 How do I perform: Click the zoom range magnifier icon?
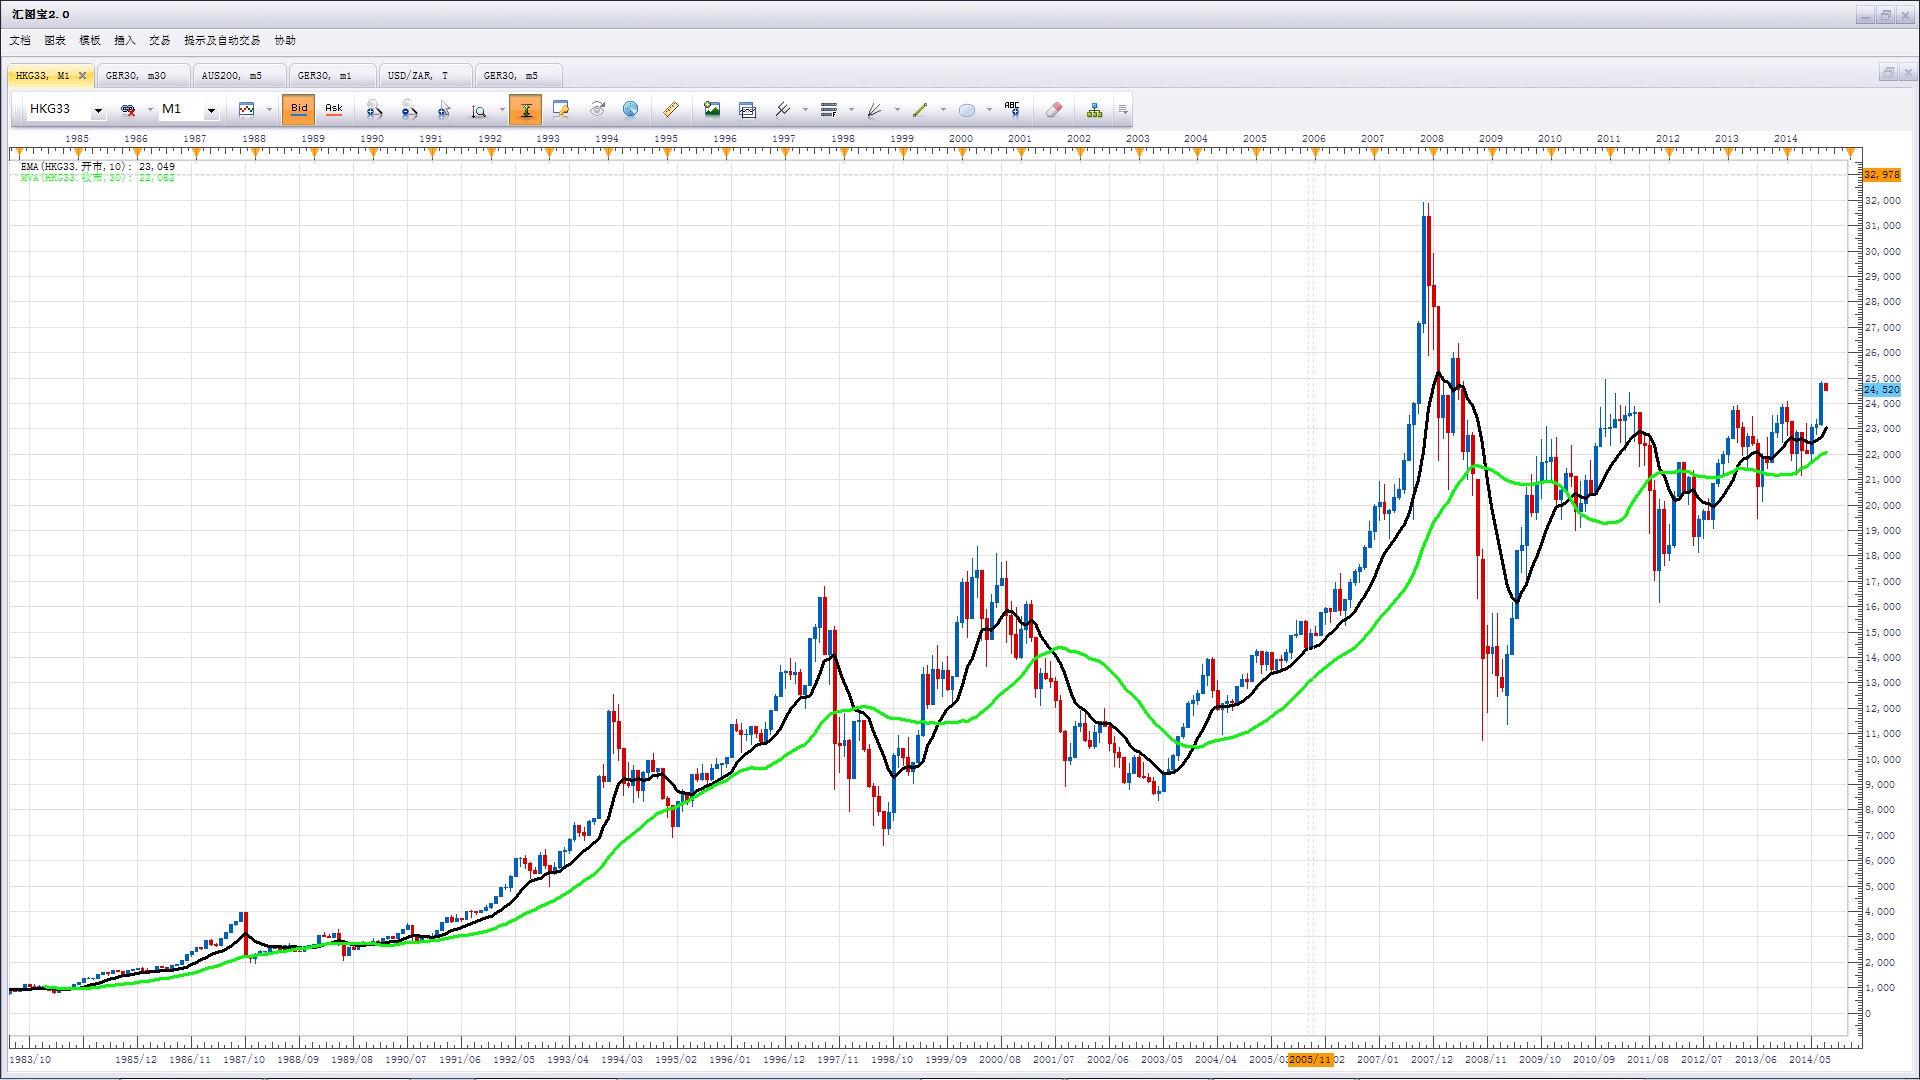[480, 110]
